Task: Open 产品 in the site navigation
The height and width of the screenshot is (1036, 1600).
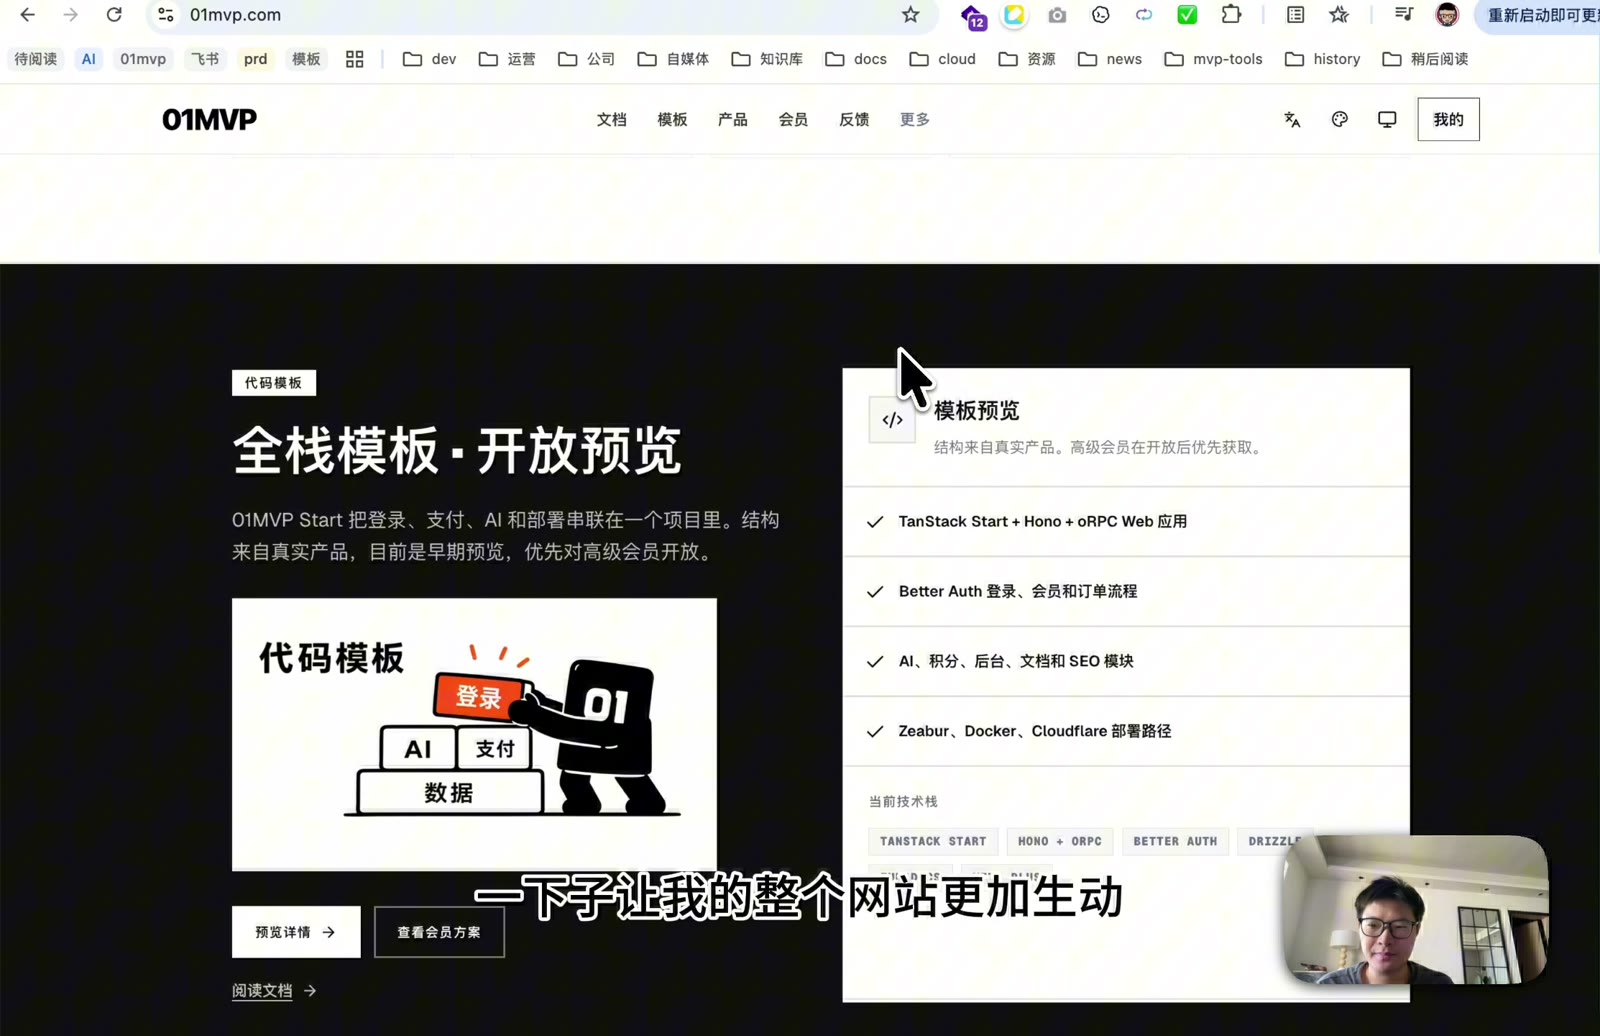Action: pyautogui.click(x=732, y=119)
